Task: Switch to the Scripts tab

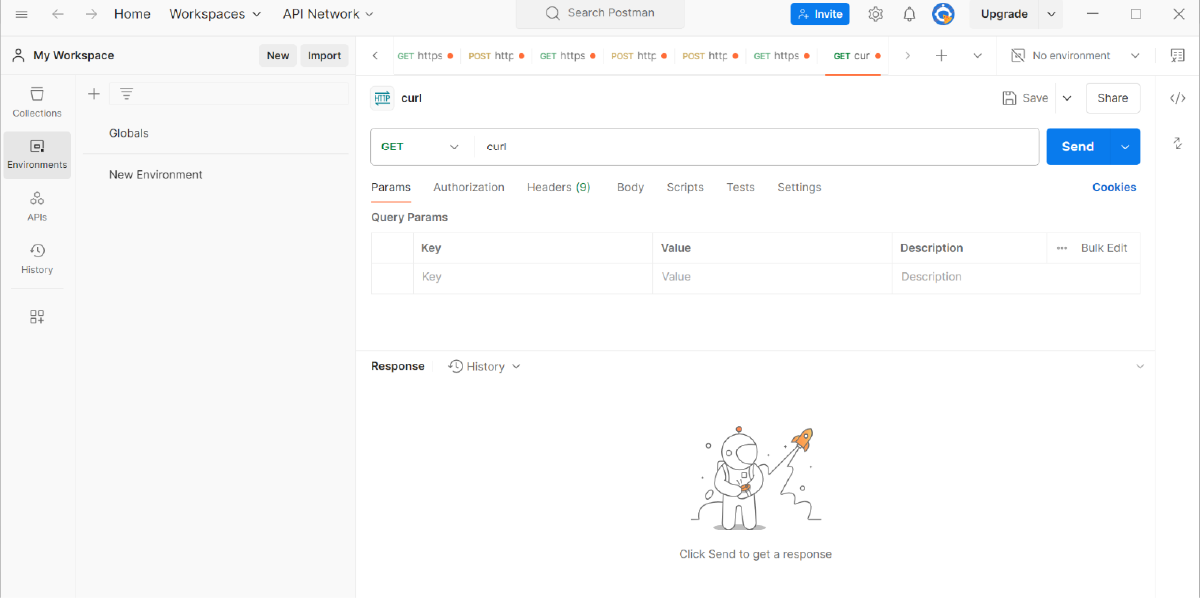Action: (685, 187)
